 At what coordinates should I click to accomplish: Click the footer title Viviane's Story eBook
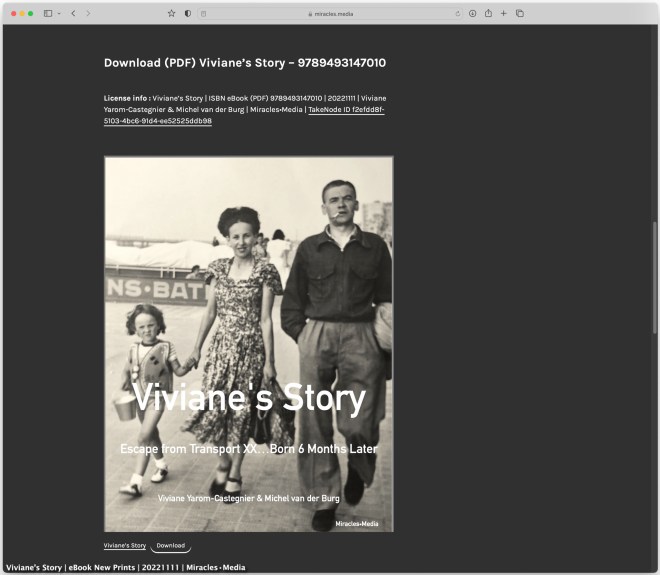click(125, 567)
